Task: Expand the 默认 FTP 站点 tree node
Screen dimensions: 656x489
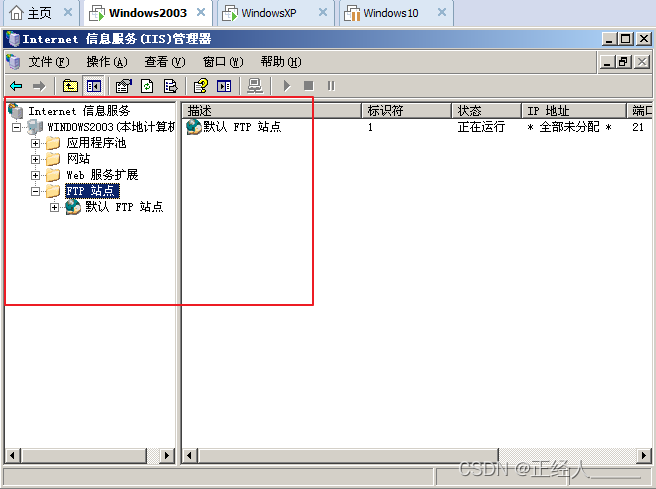Action: [54, 207]
